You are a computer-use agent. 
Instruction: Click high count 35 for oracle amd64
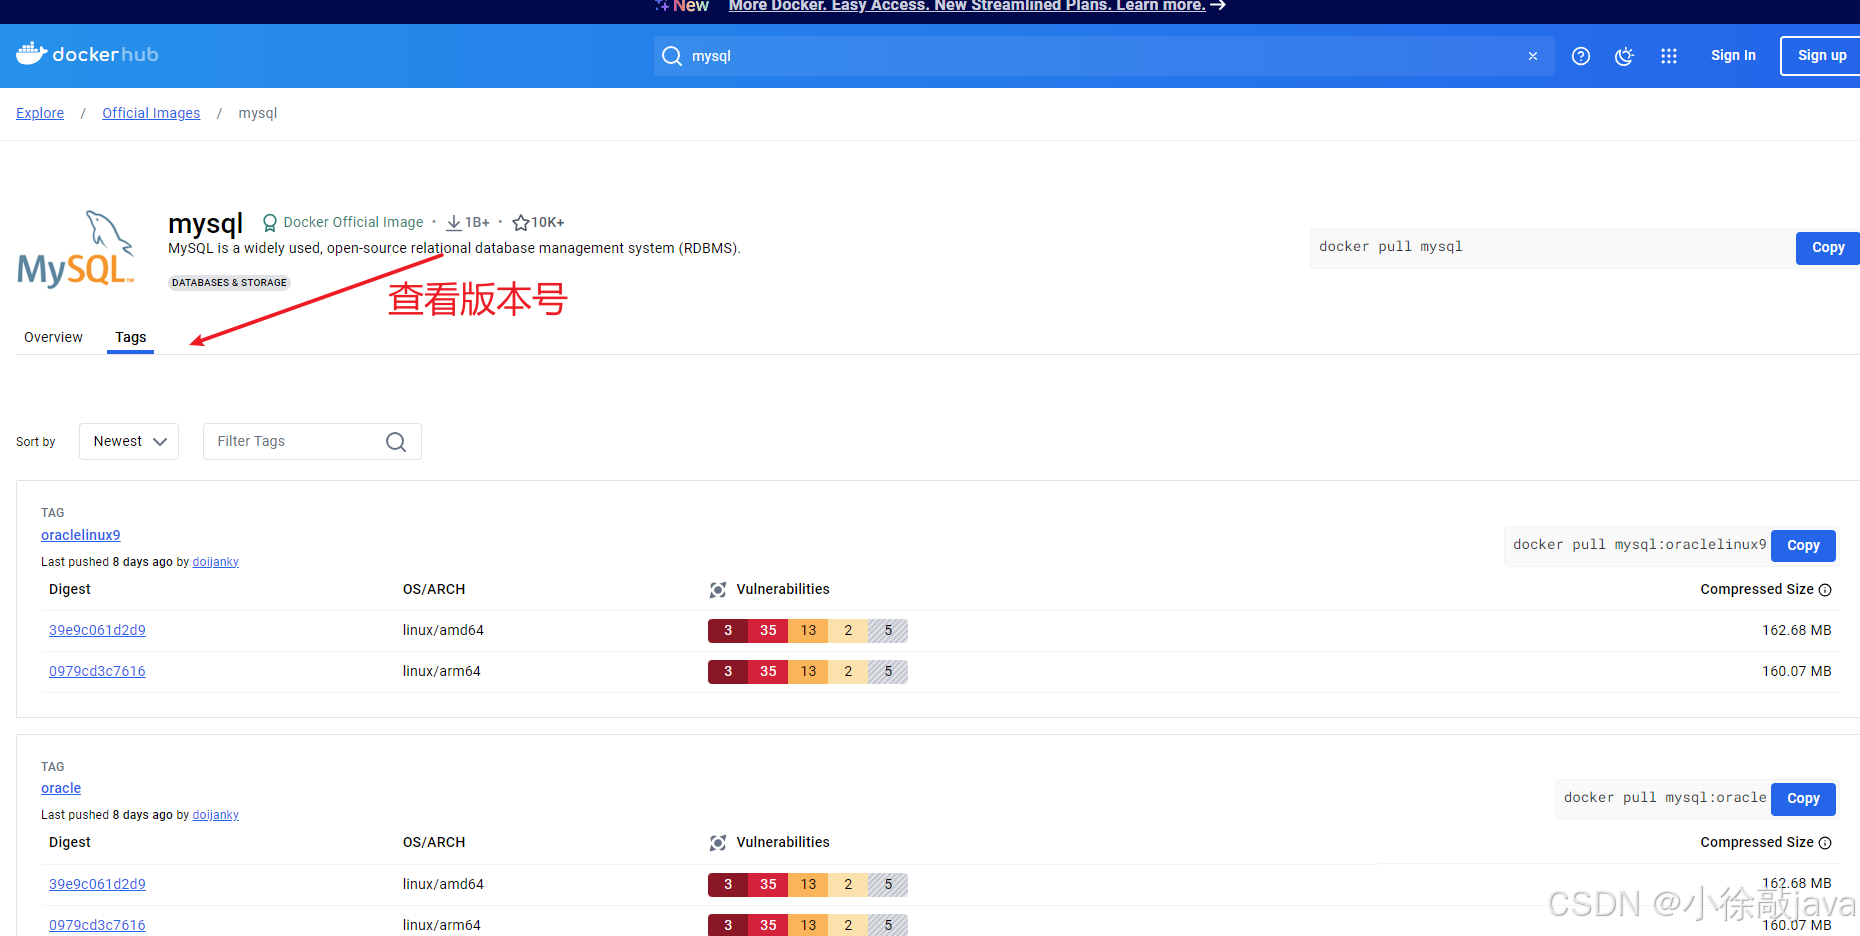768,884
